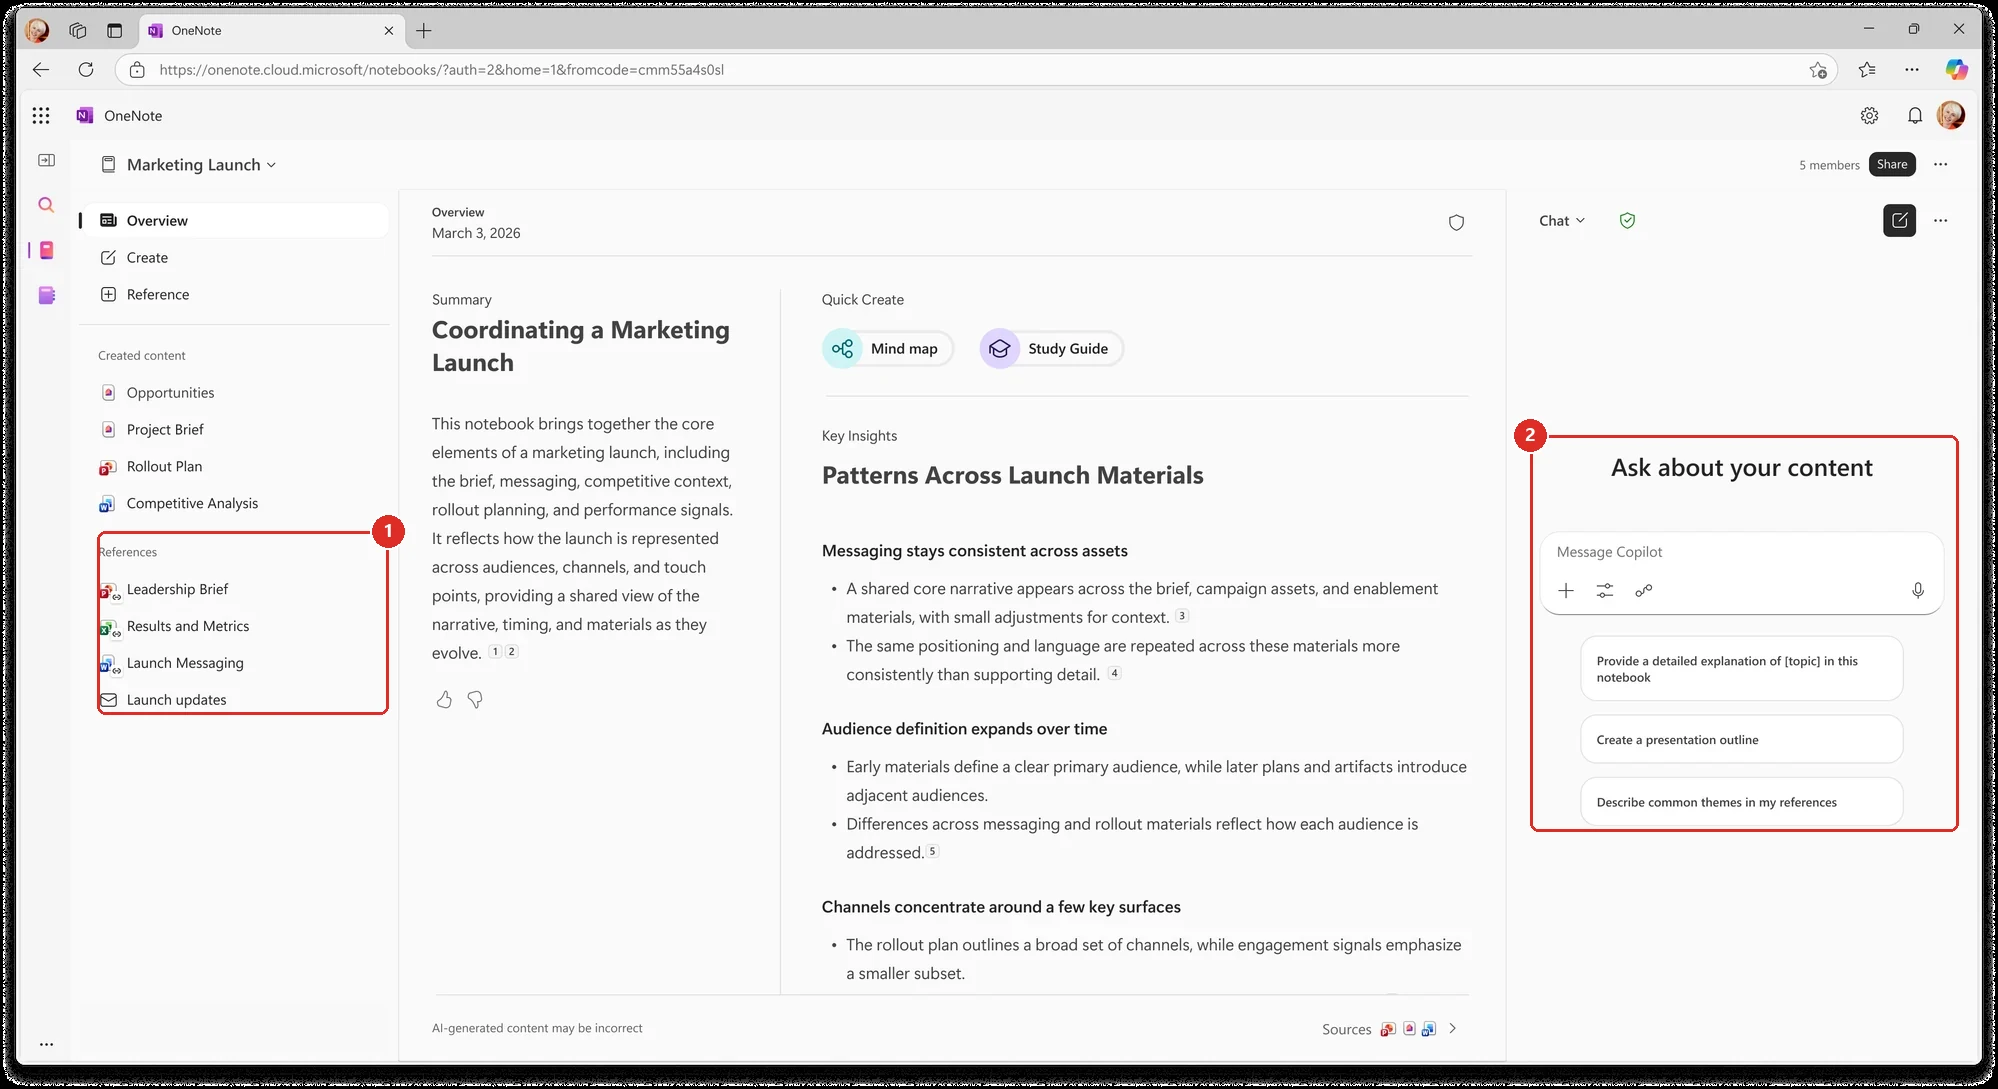Open the account profile picture in OneNote header
The image size is (1998, 1089).
coord(1950,116)
